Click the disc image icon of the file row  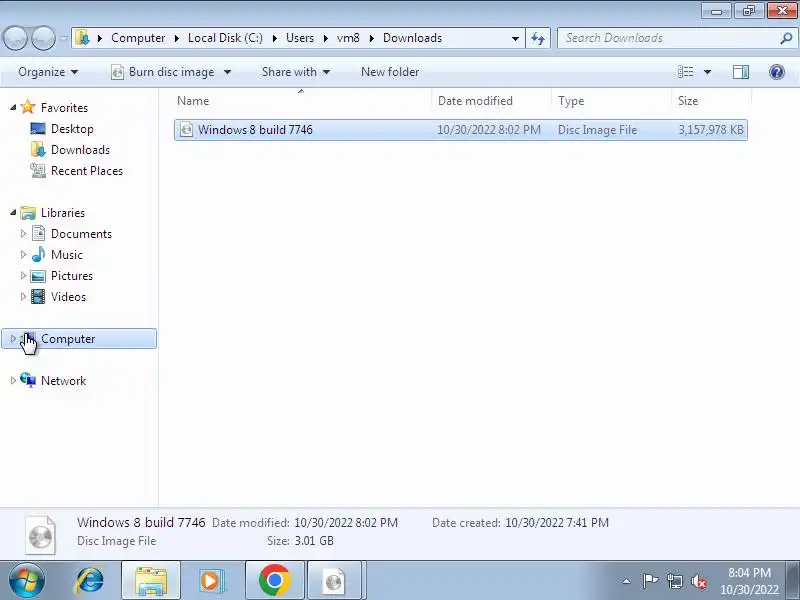(187, 130)
